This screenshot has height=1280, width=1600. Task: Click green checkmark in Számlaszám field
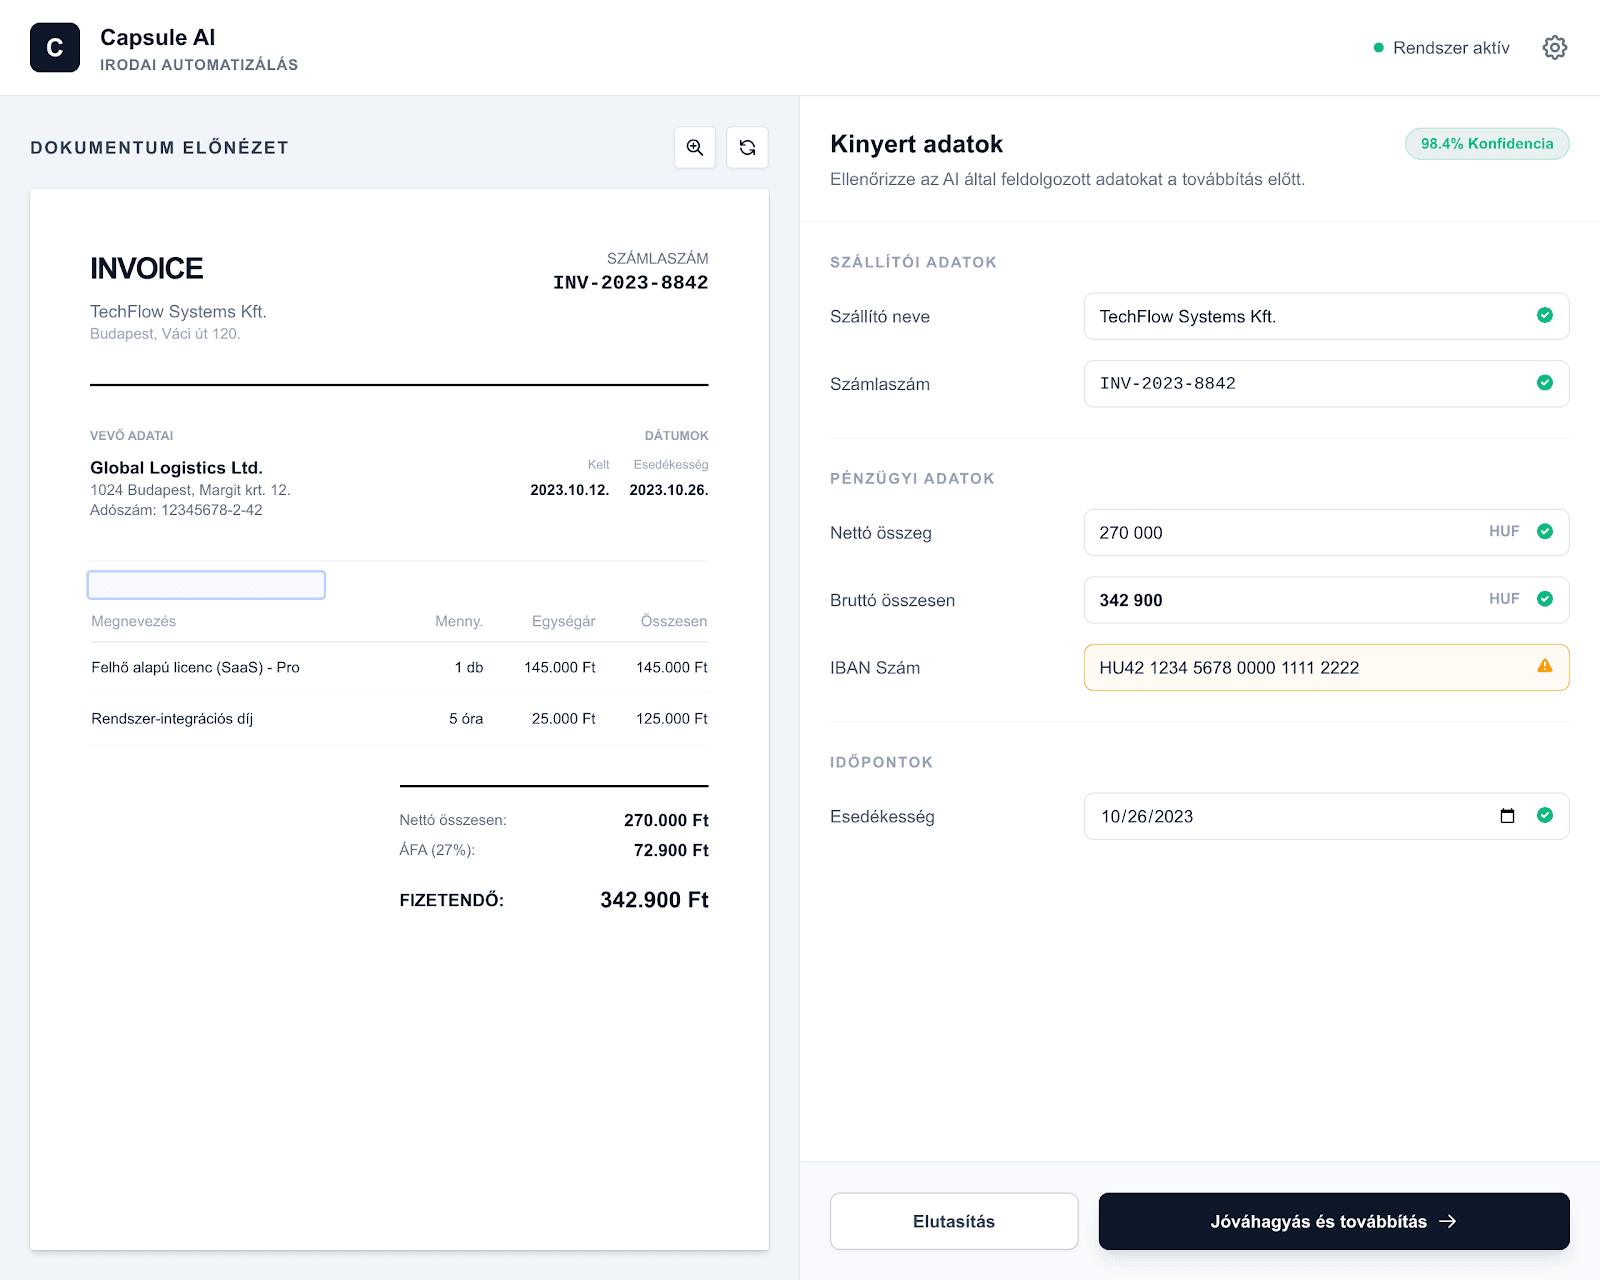coord(1544,383)
